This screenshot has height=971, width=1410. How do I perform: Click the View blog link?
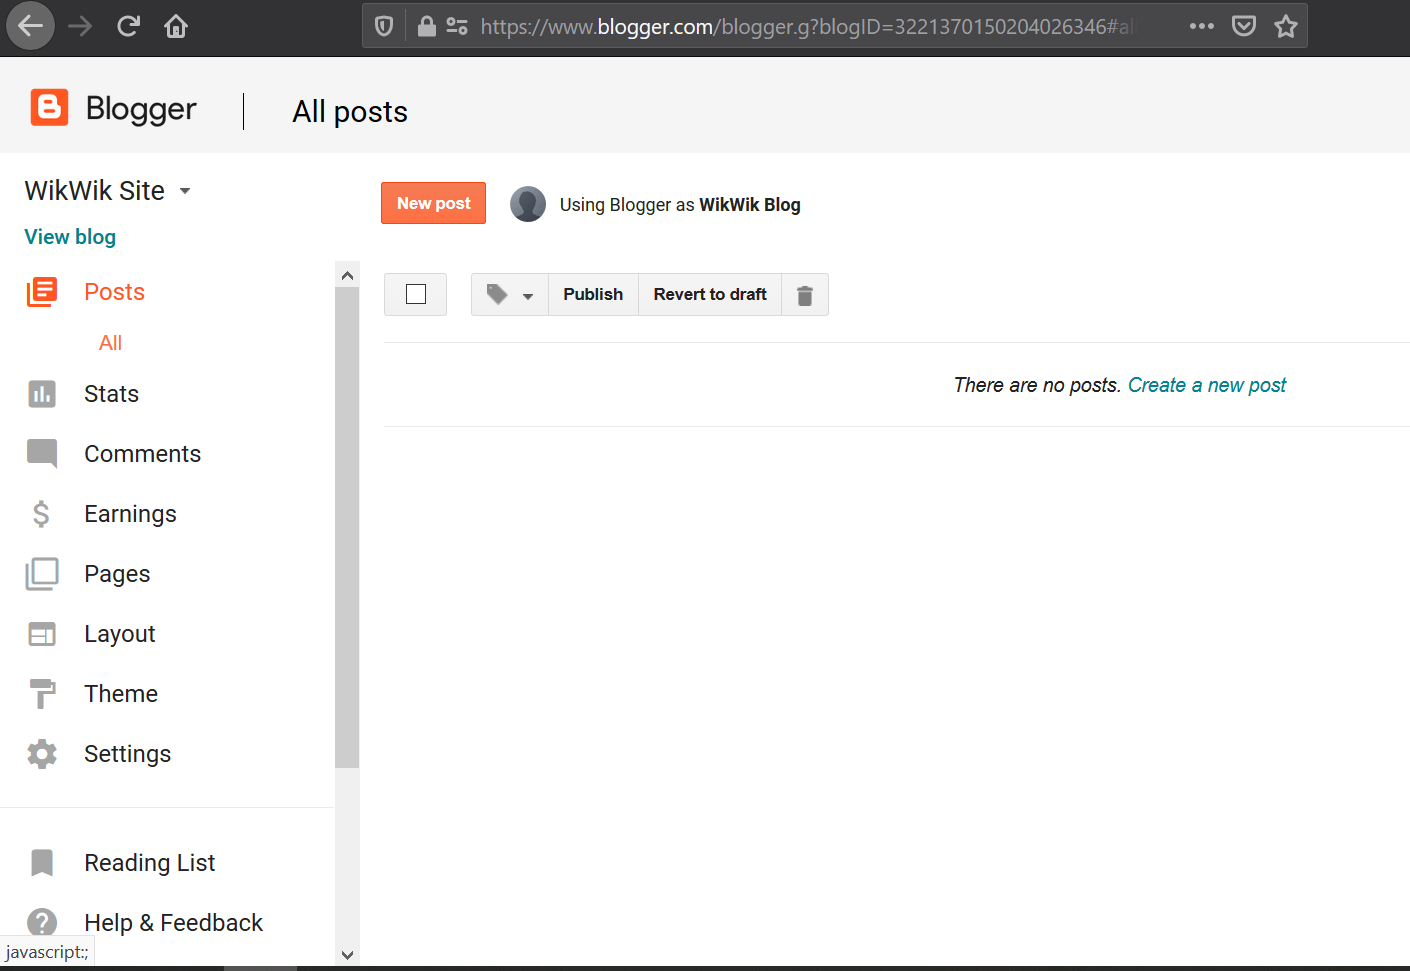point(70,237)
